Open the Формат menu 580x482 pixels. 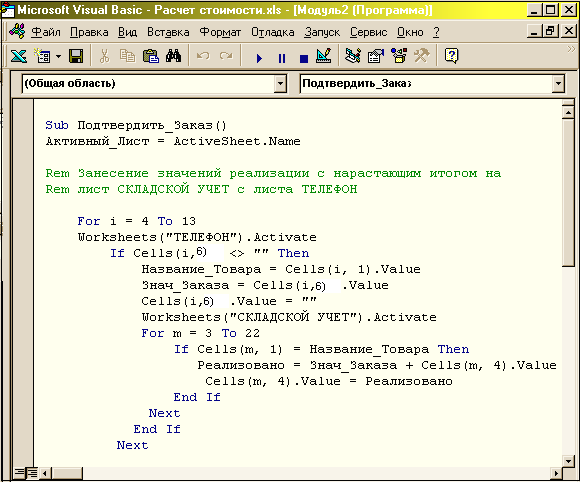pos(220,32)
